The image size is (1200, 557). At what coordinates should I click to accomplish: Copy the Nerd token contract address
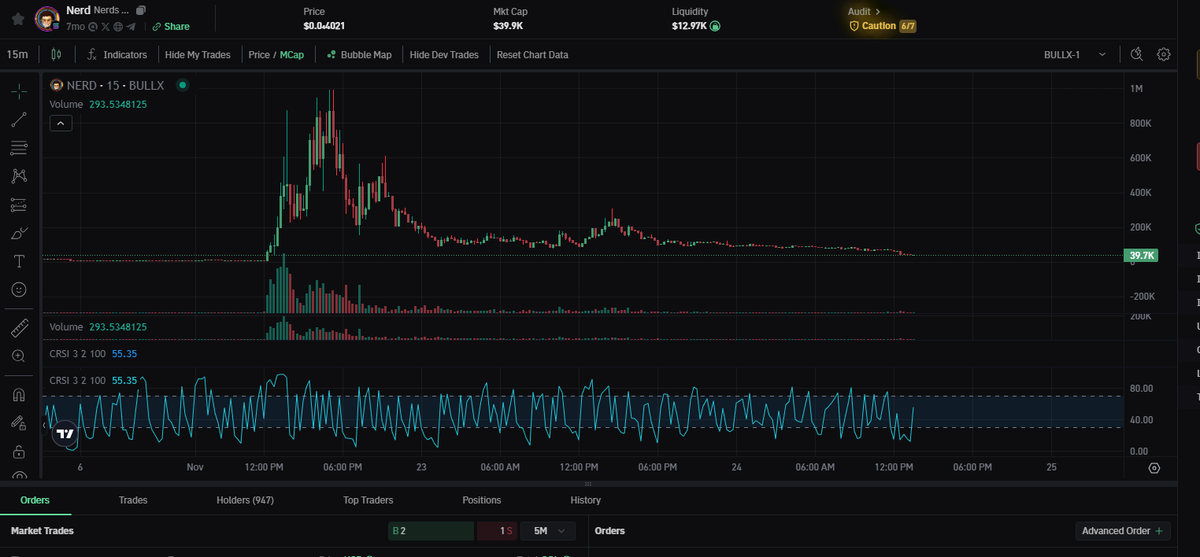point(141,10)
